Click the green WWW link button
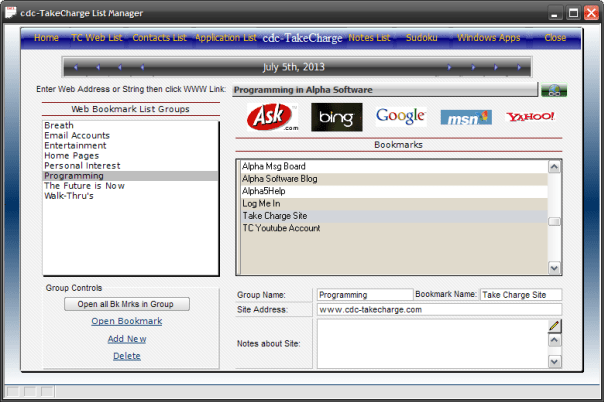 pos(553,90)
